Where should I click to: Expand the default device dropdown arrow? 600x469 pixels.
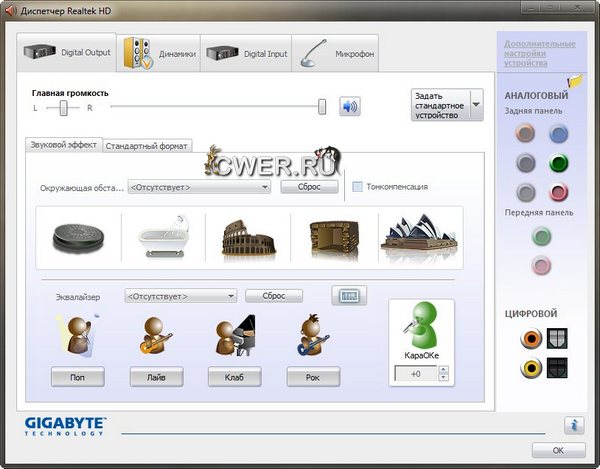(x=476, y=105)
